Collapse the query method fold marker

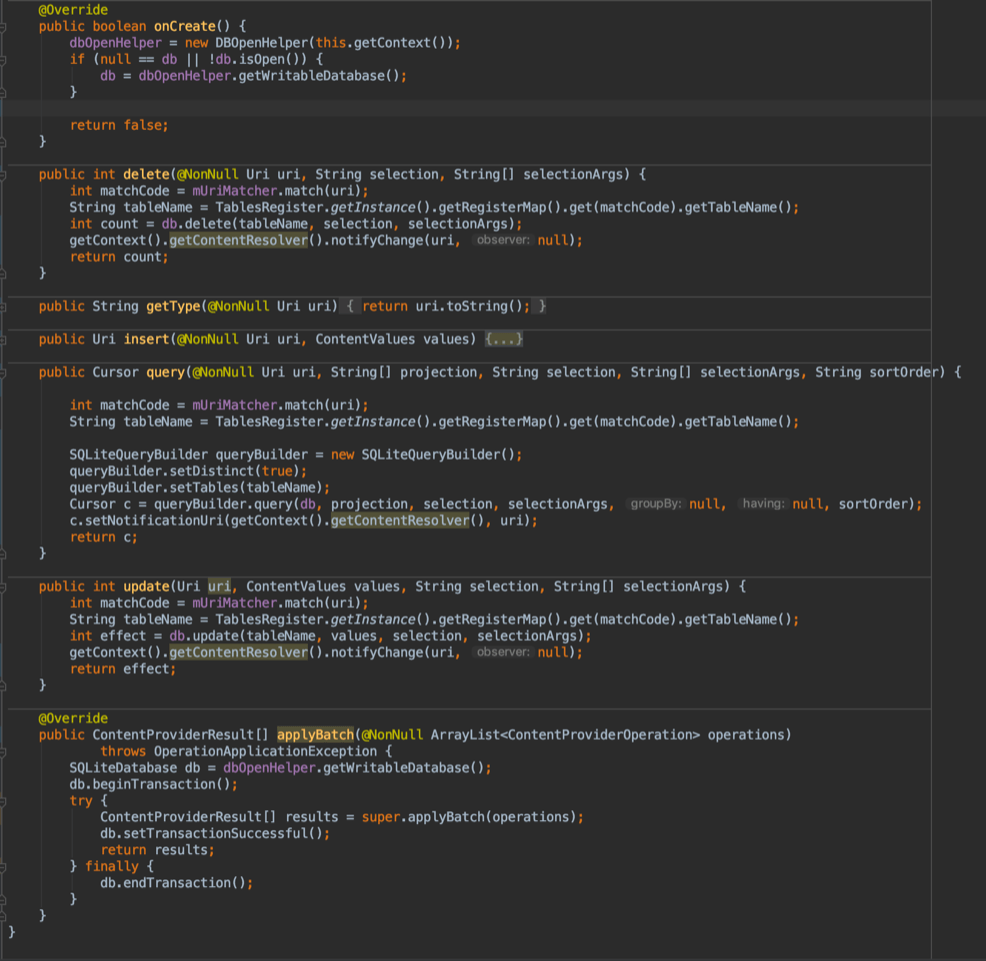coord(4,373)
